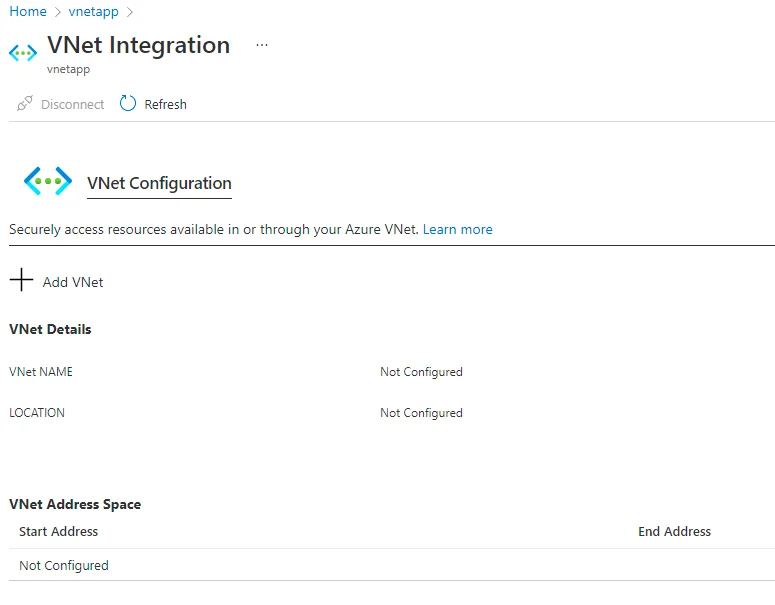Click the plus icon beside Add VNet
The image size is (775, 605).
click(x=21, y=280)
